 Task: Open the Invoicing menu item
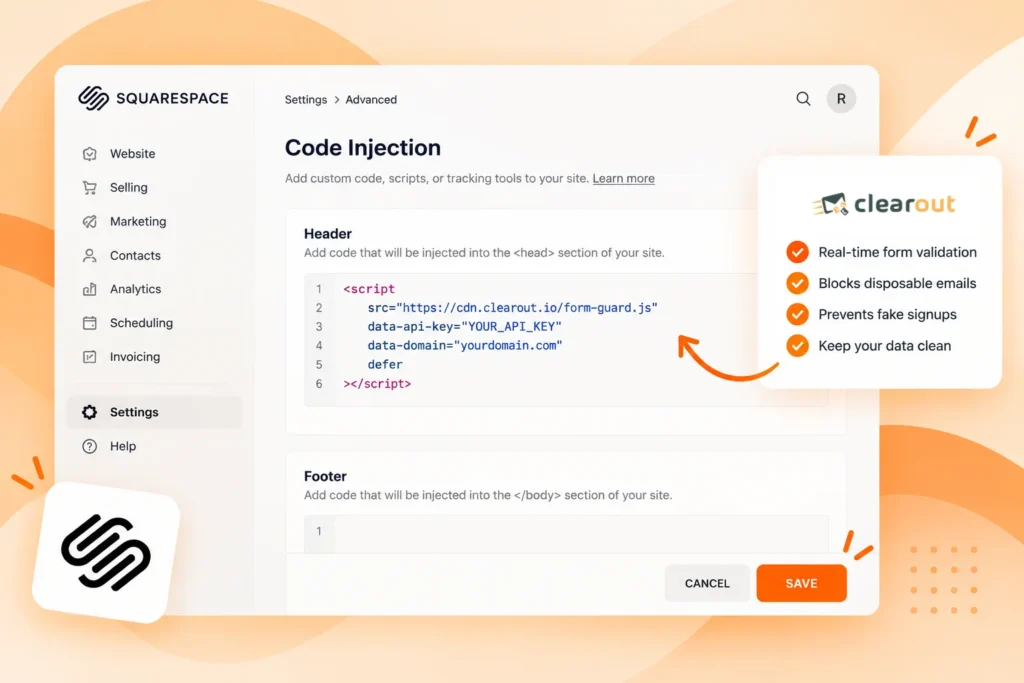click(x=135, y=357)
